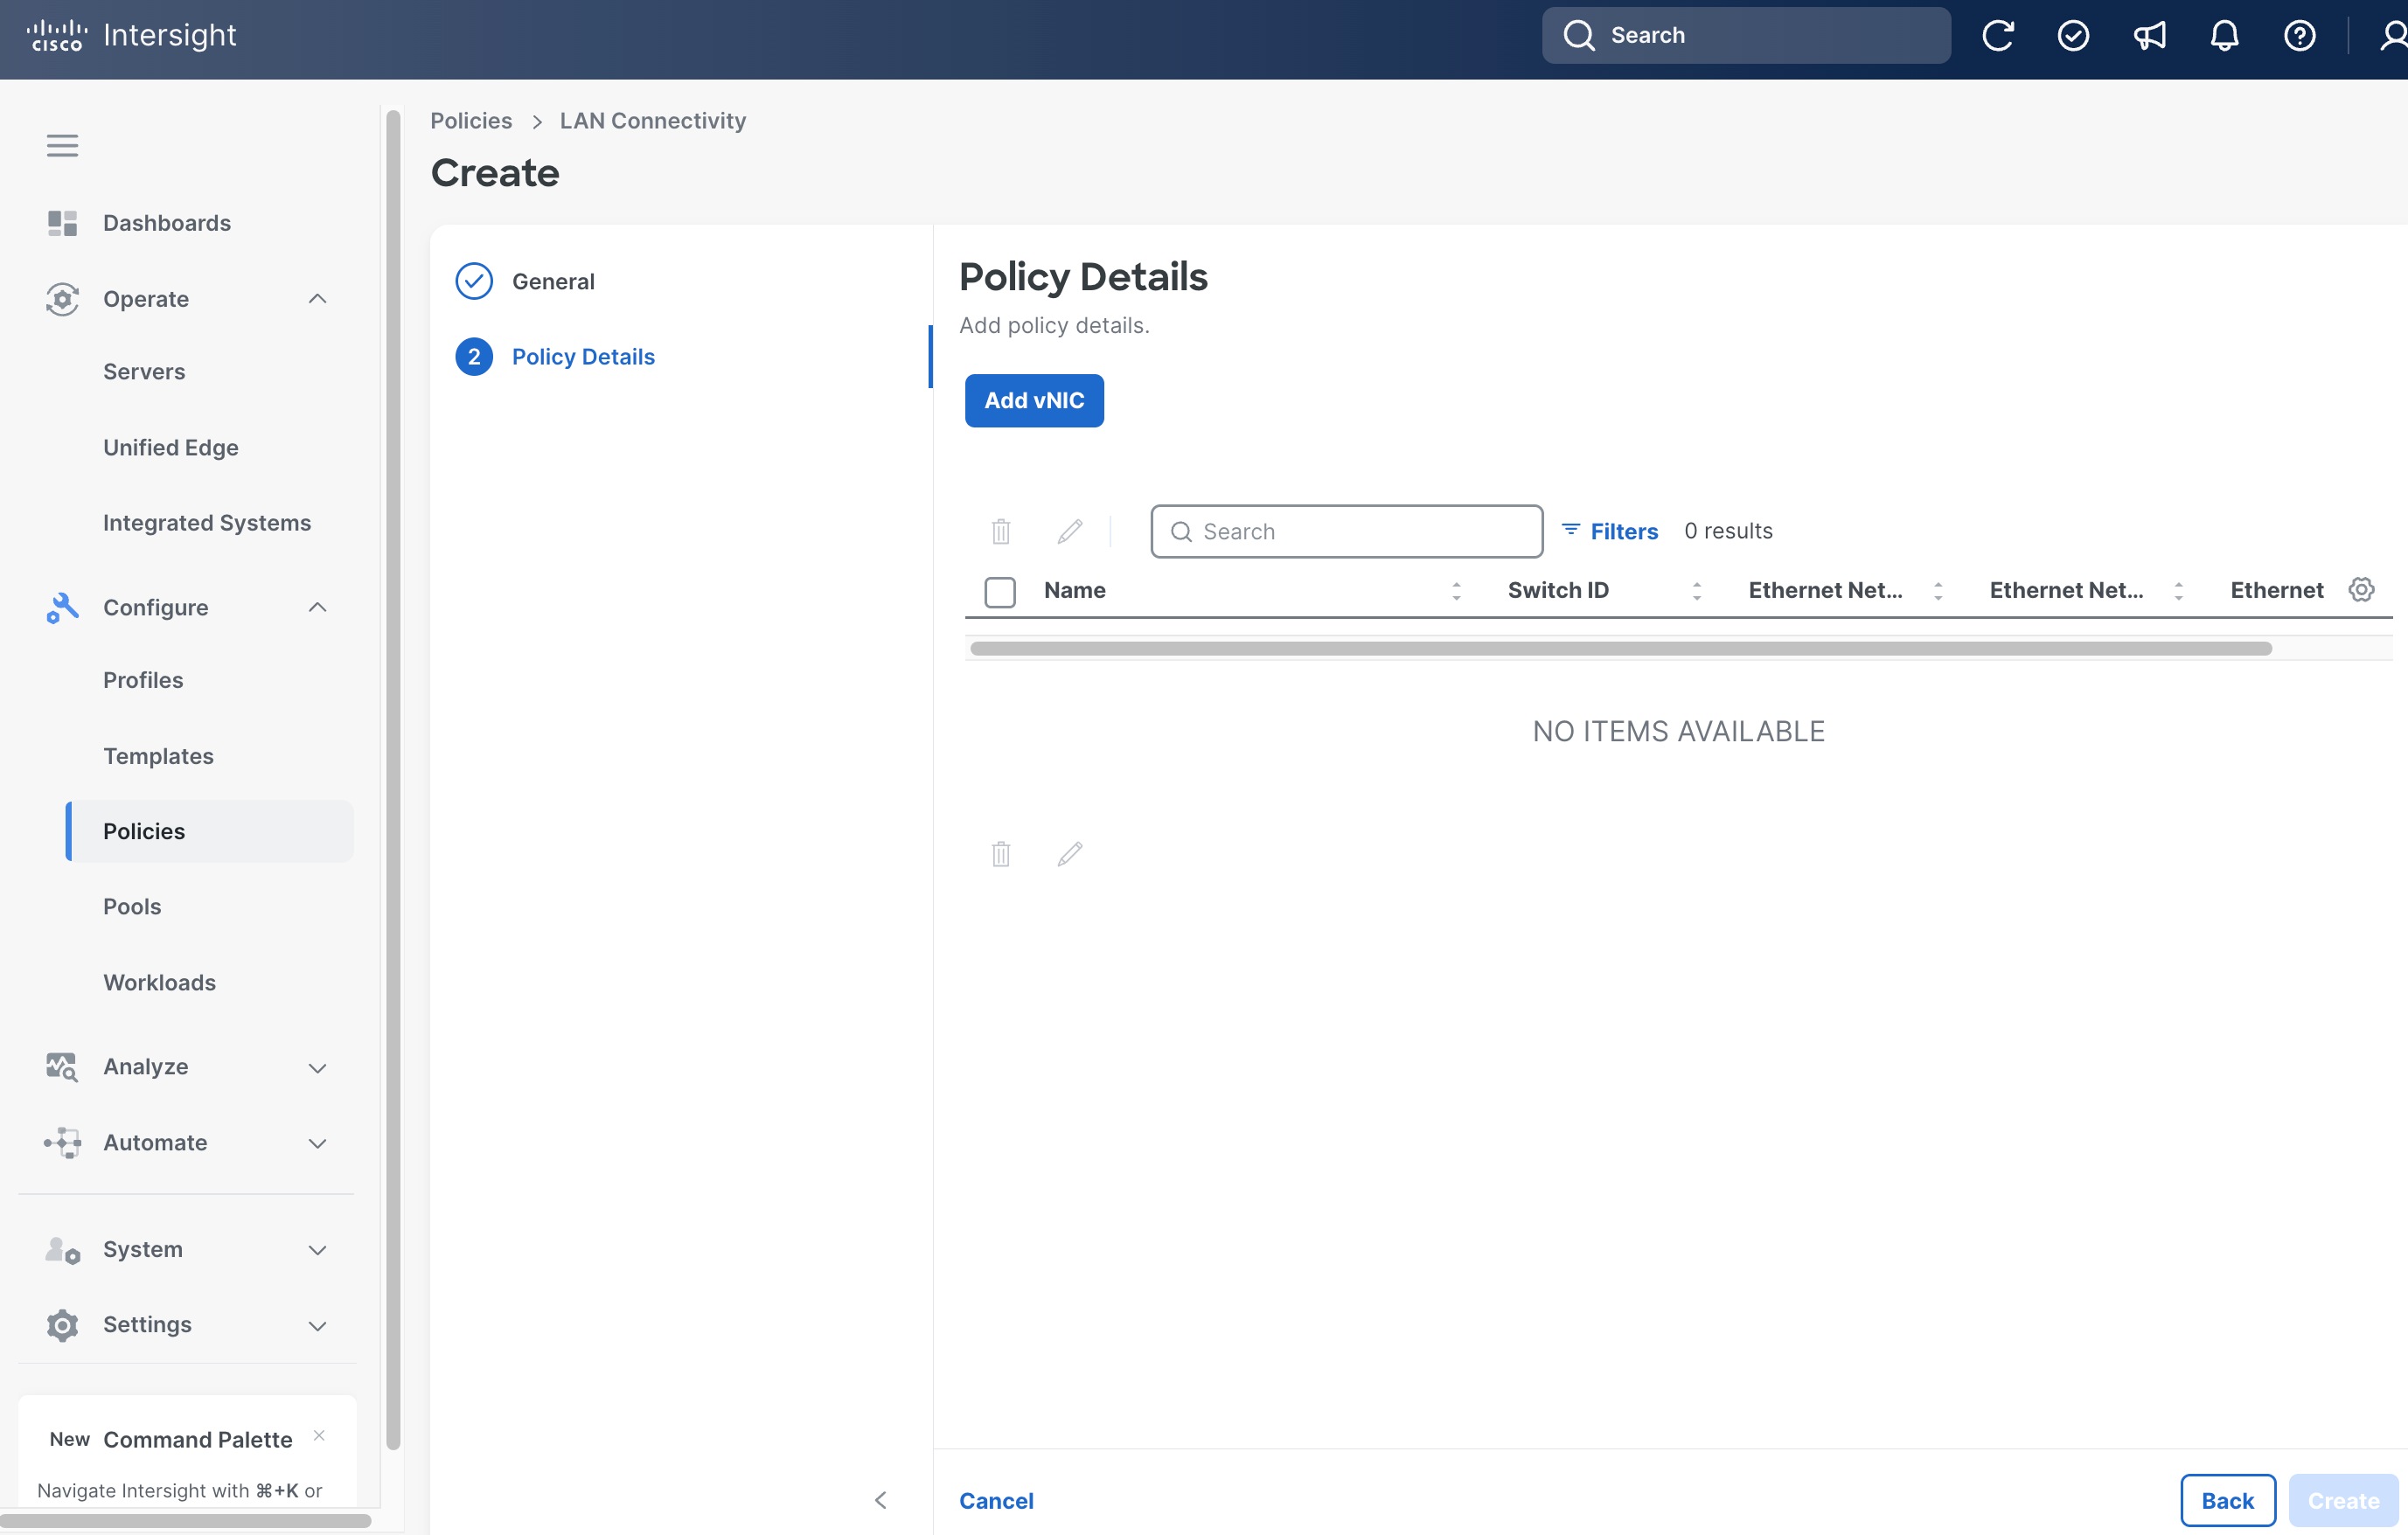
Task: Click the Automate workflow icon
Action: point(62,1143)
